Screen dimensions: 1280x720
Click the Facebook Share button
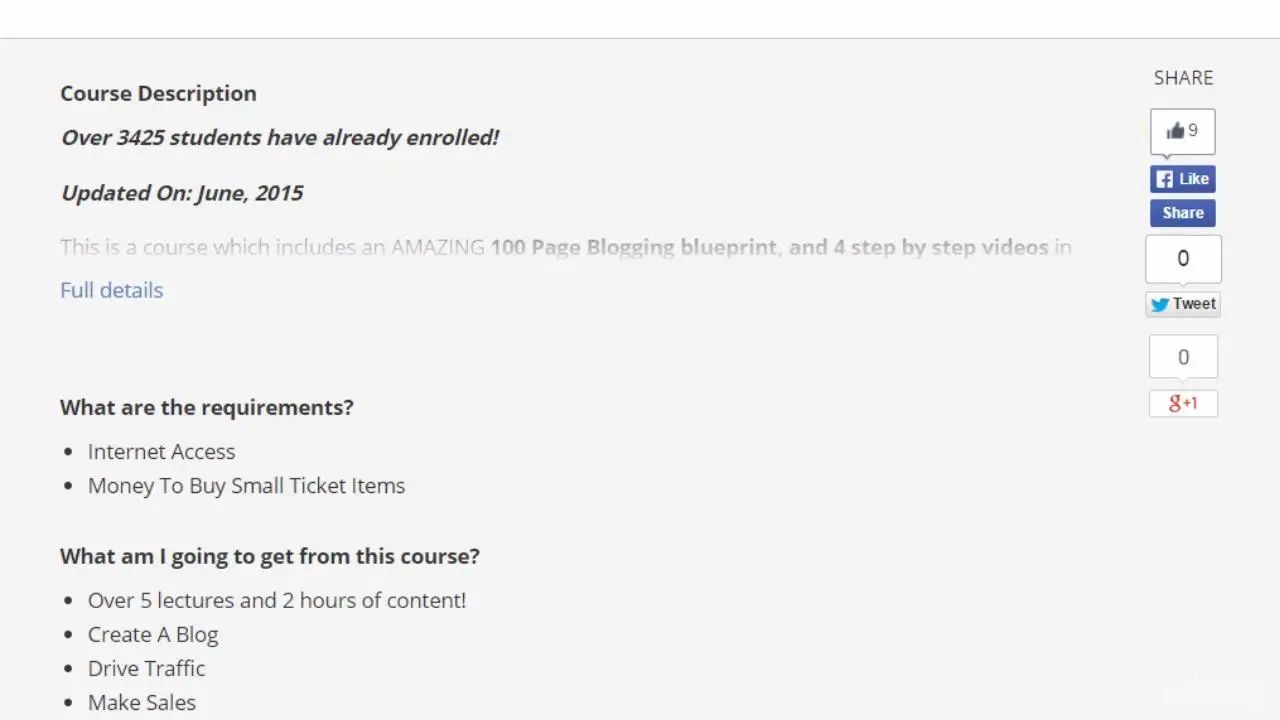point(1183,213)
